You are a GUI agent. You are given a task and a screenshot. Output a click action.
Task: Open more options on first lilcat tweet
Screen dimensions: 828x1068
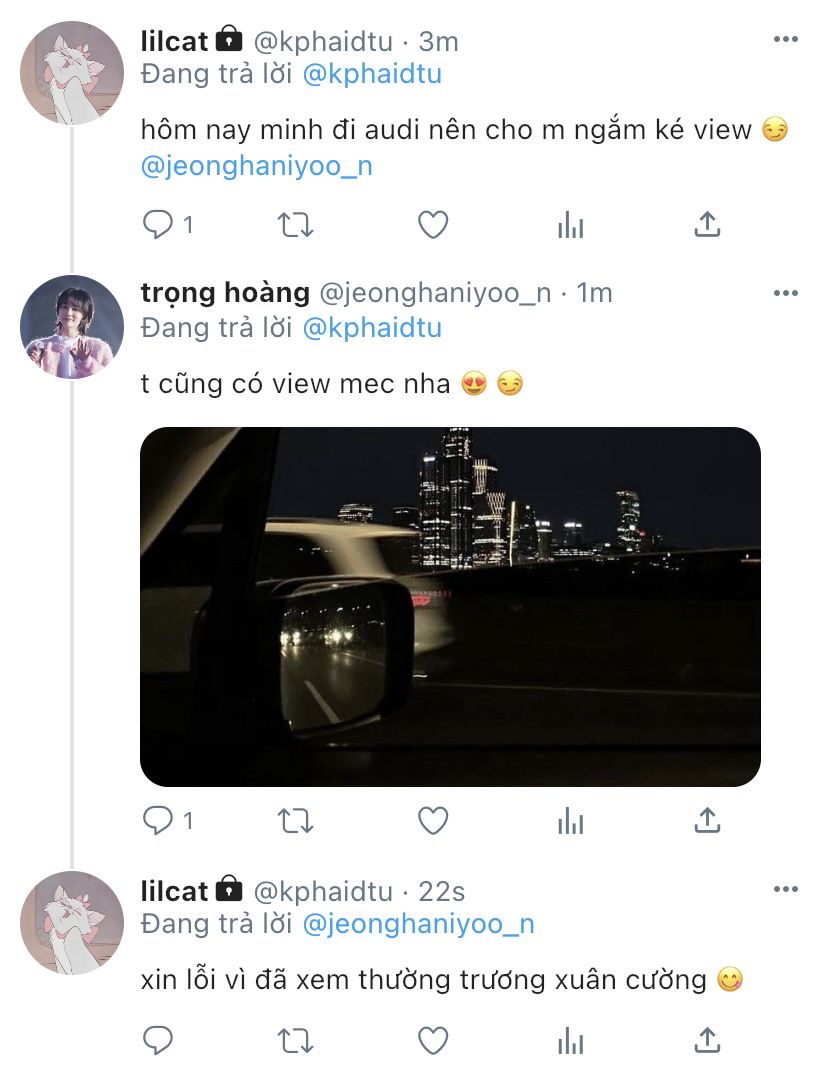click(785, 40)
